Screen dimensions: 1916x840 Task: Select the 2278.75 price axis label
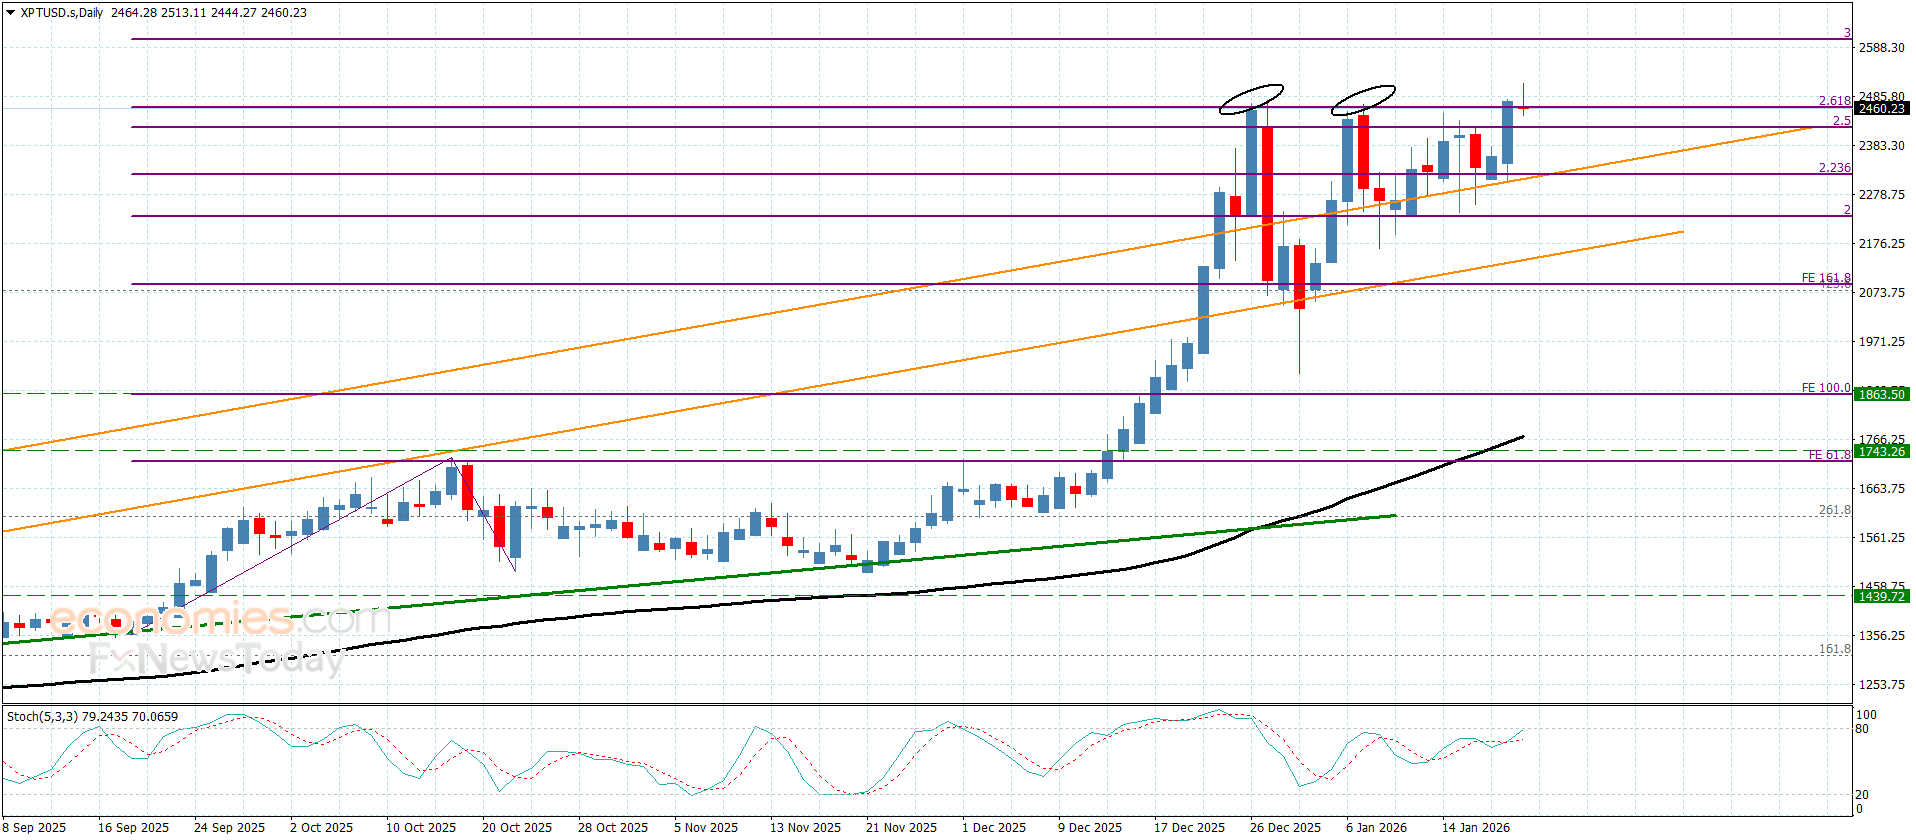point(1881,194)
